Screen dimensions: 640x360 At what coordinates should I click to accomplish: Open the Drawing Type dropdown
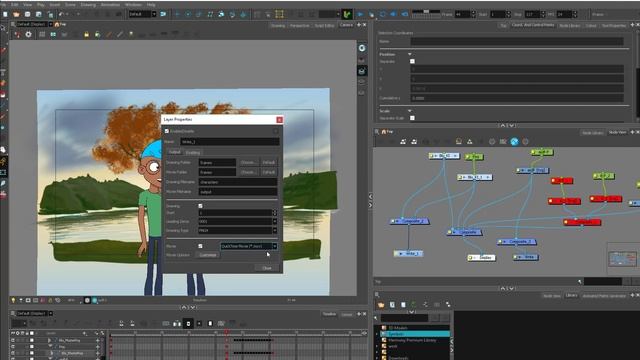pyautogui.click(x=238, y=230)
